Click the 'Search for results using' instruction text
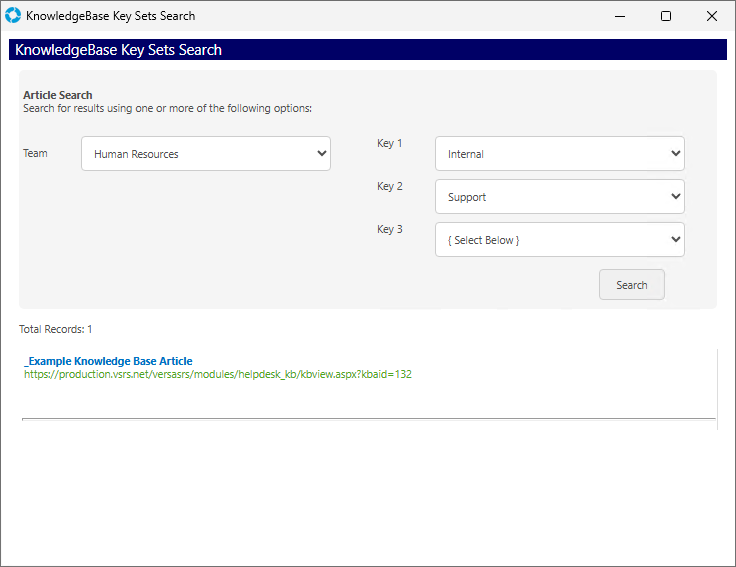736x567 pixels. pyautogui.click(x=167, y=108)
